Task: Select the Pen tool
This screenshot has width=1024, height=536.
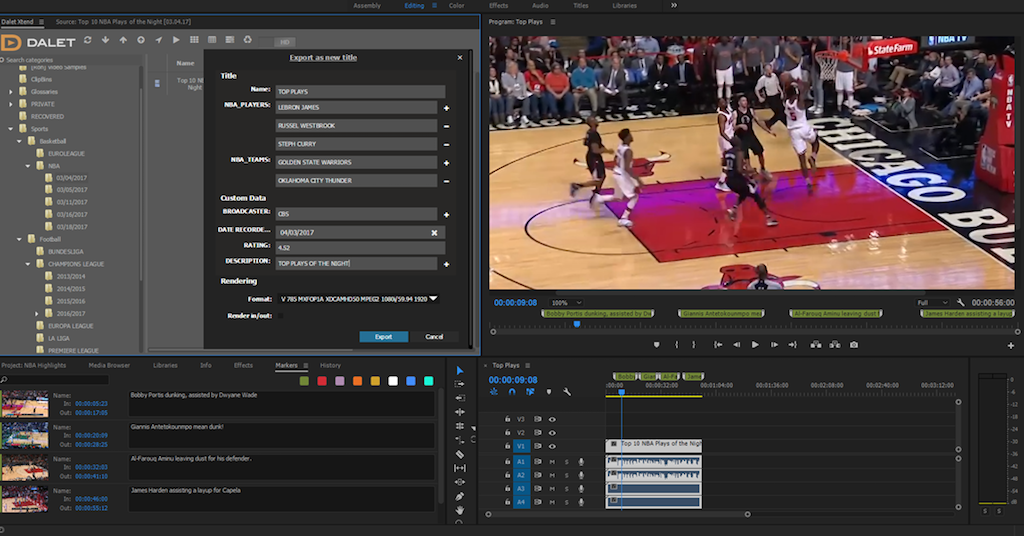Action: 460,496
